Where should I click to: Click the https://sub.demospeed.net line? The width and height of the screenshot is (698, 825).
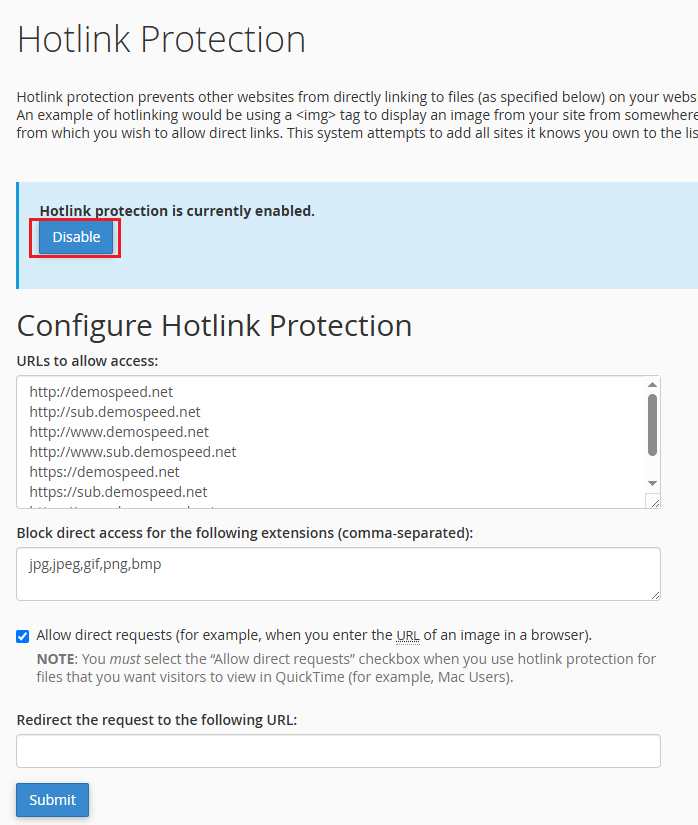coord(118,492)
